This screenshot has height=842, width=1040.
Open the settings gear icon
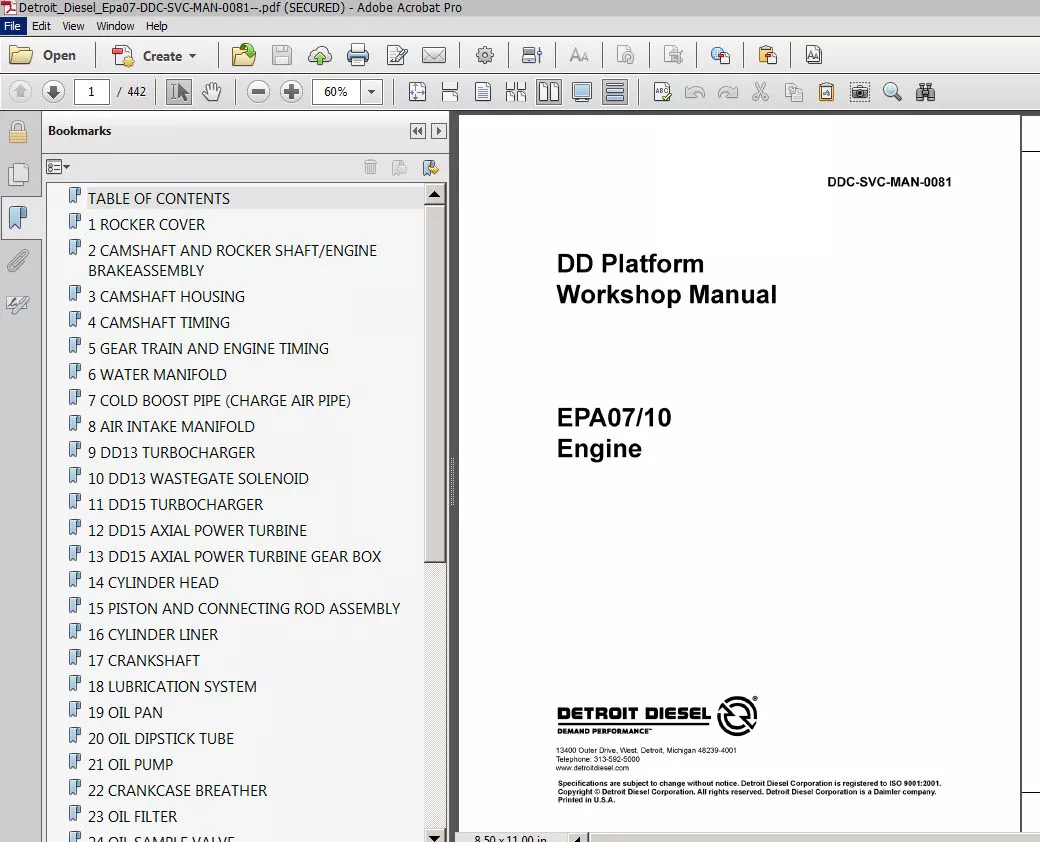(485, 56)
